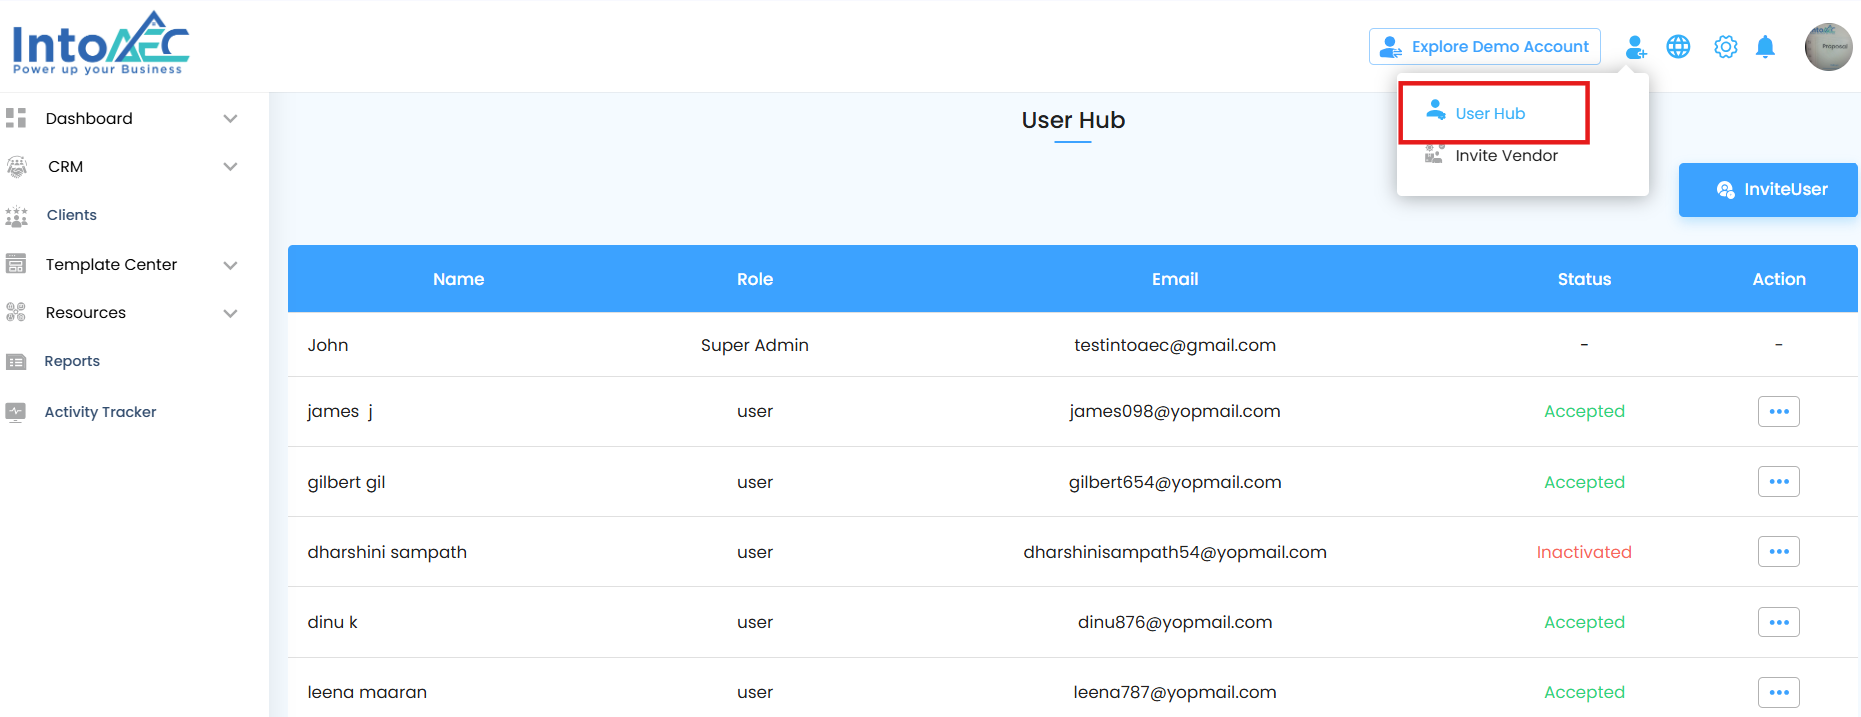Select Invite Vendor menu option
Viewport: 1861px width, 717px height.
[1505, 156]
